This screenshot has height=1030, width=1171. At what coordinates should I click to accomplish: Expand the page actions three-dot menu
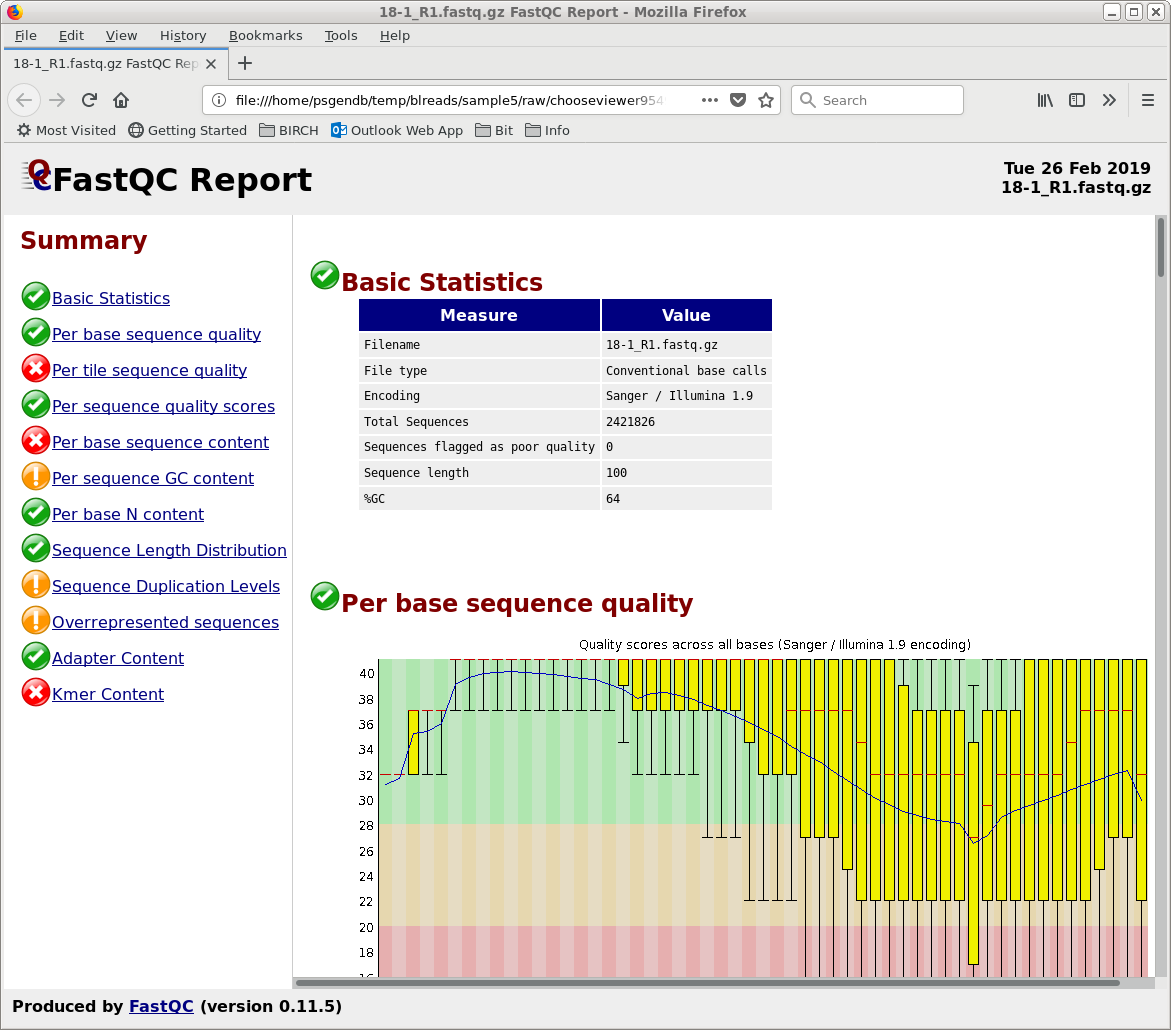(x=710, y=100)
